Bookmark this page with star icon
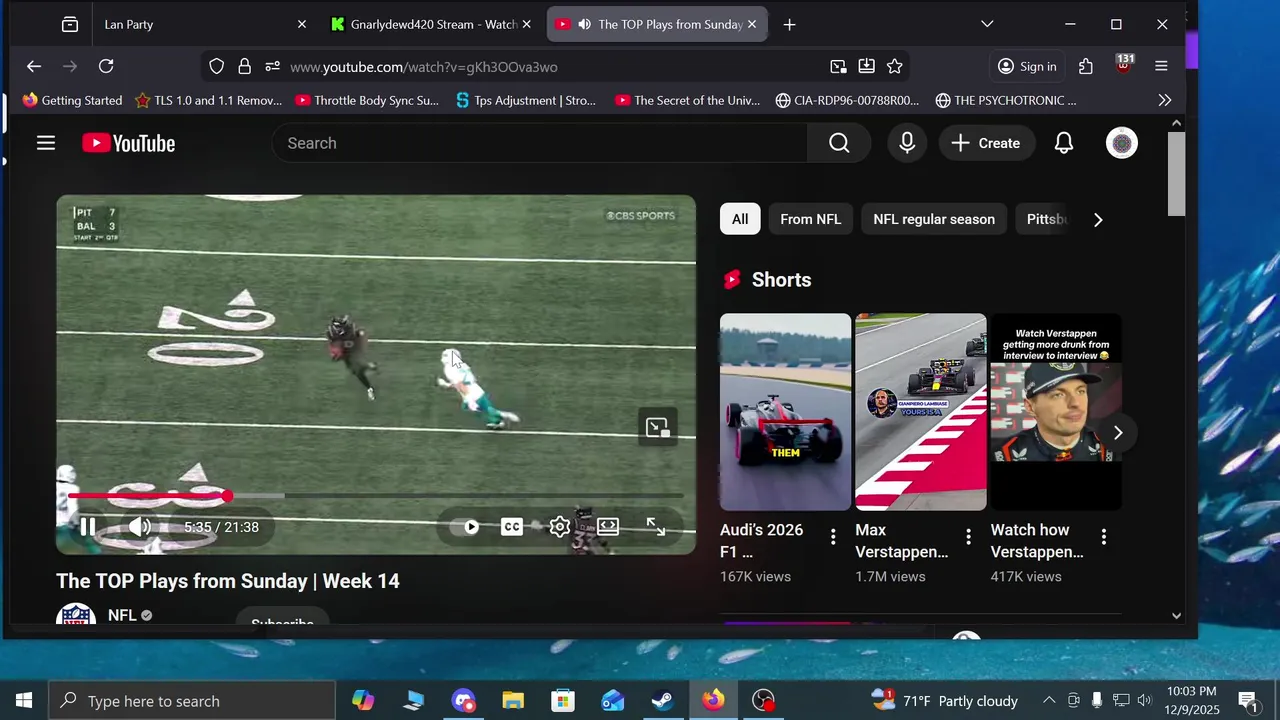This screenshot has height=720, width=1280. [x=895, y=66]
